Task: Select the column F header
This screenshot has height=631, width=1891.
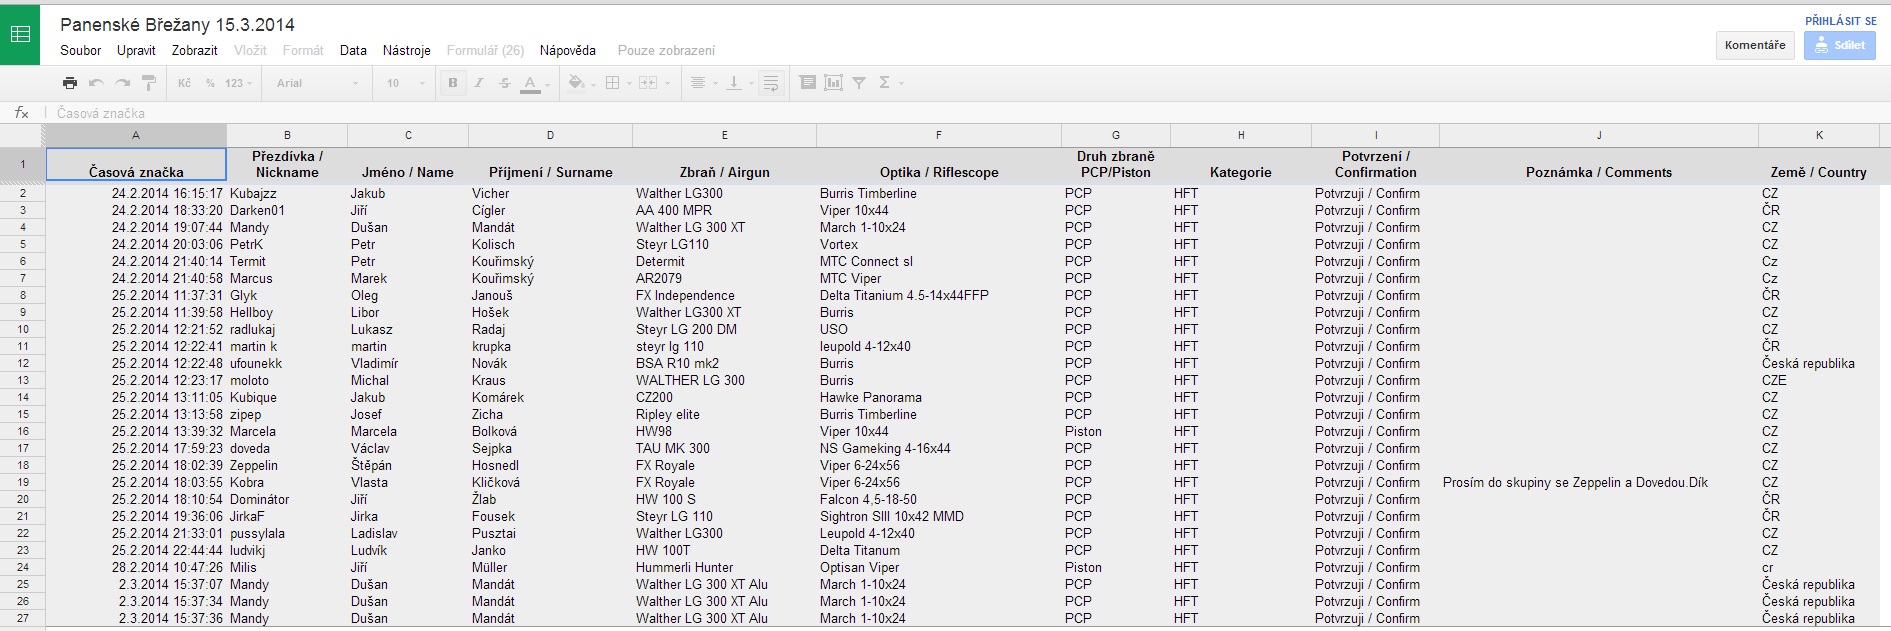Action: point(938,135)
